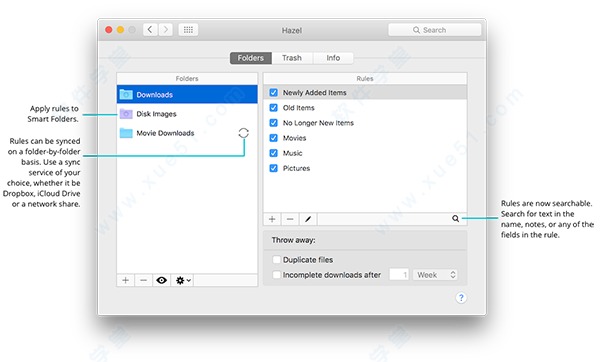
Task: Open the Info tab
Action: pyautogui.click(x=333, y=58)
